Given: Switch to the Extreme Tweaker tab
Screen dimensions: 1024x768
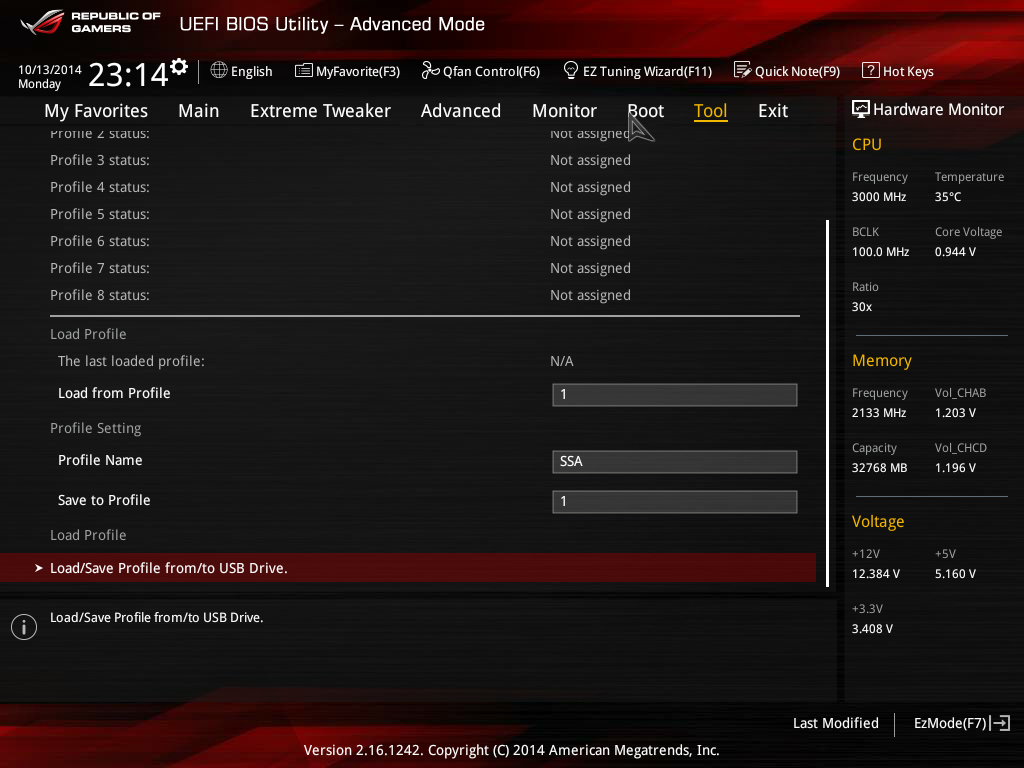Looking at the screenshot, I should click(320, 111).
